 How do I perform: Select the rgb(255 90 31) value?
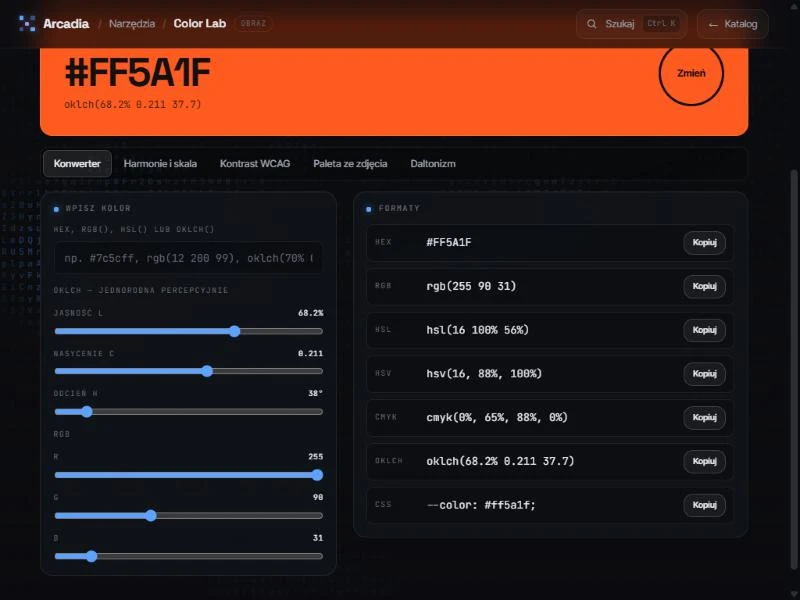coord(471,286)
